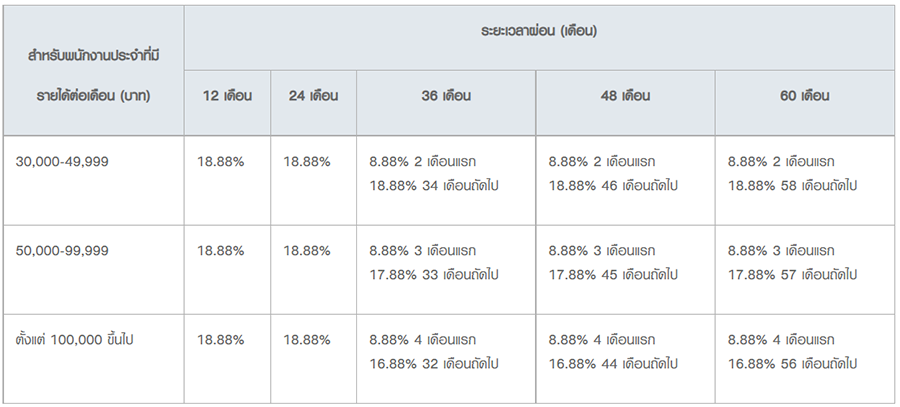The height and width of the screenshot is (407, 900).
Task: Click the "ระยะเวลาผ่อน (เดือน)" table header
Action: [538, 32]
